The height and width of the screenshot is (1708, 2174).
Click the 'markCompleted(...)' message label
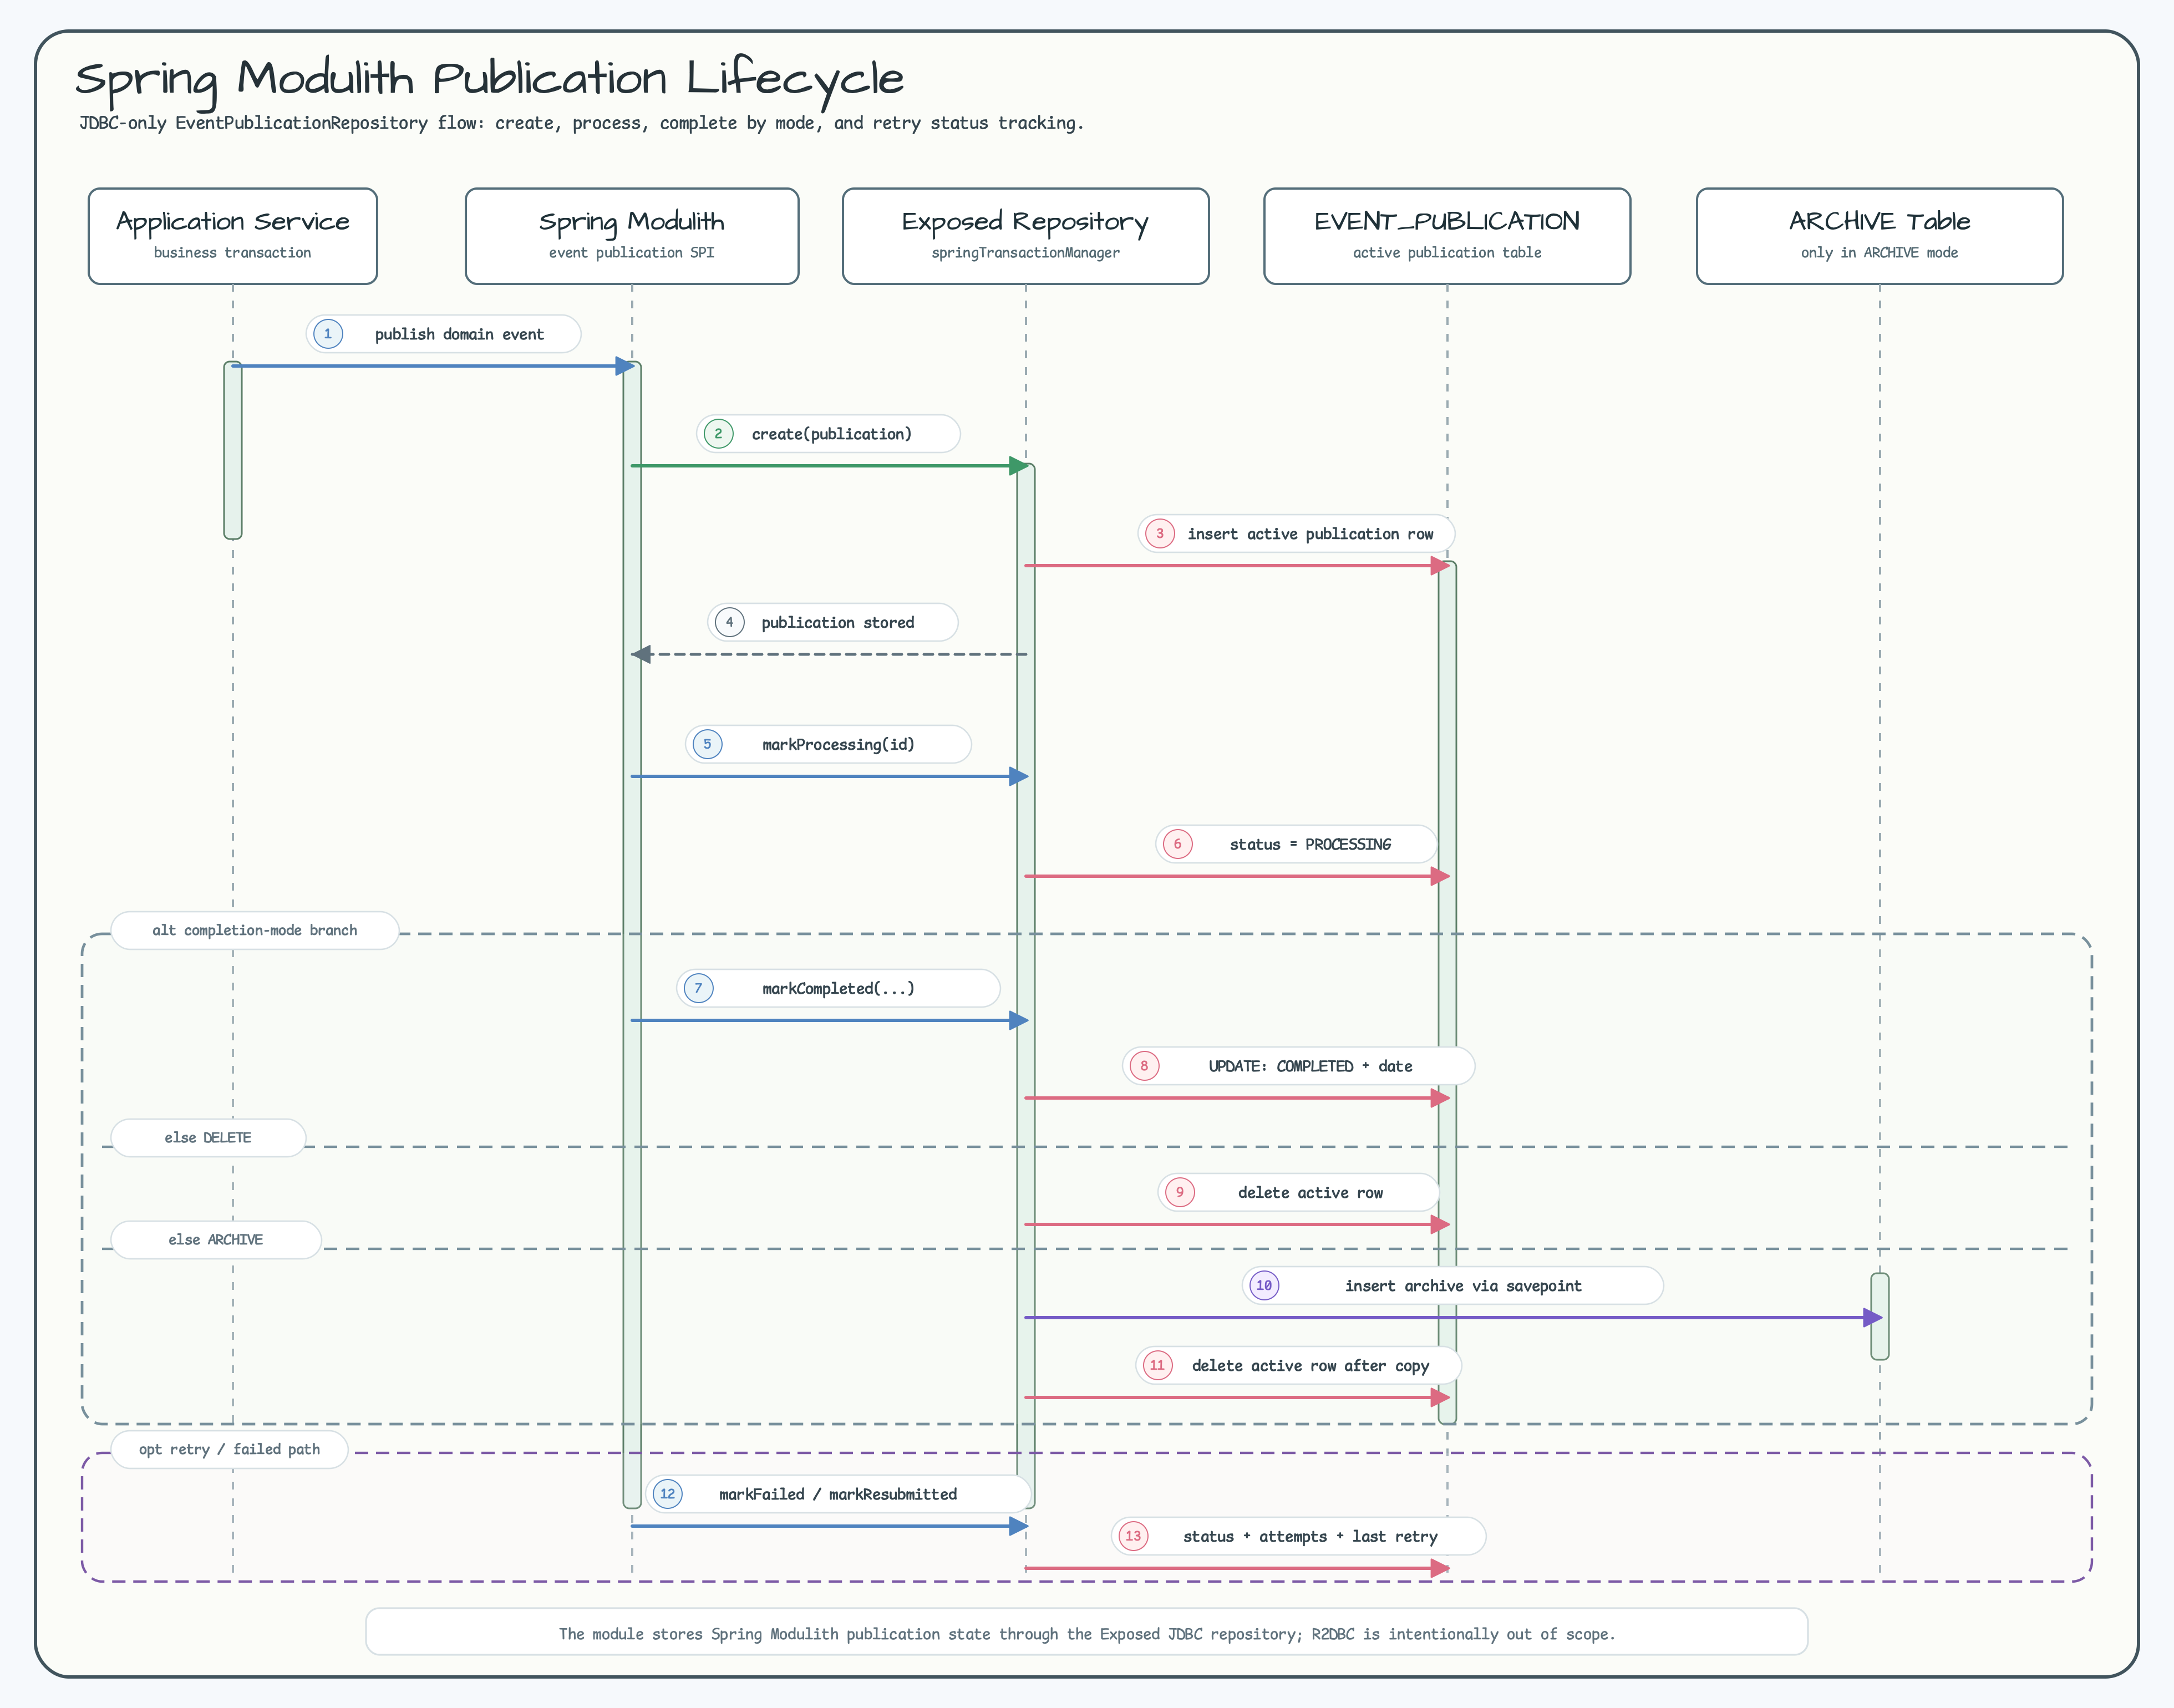tap(838, 988)
